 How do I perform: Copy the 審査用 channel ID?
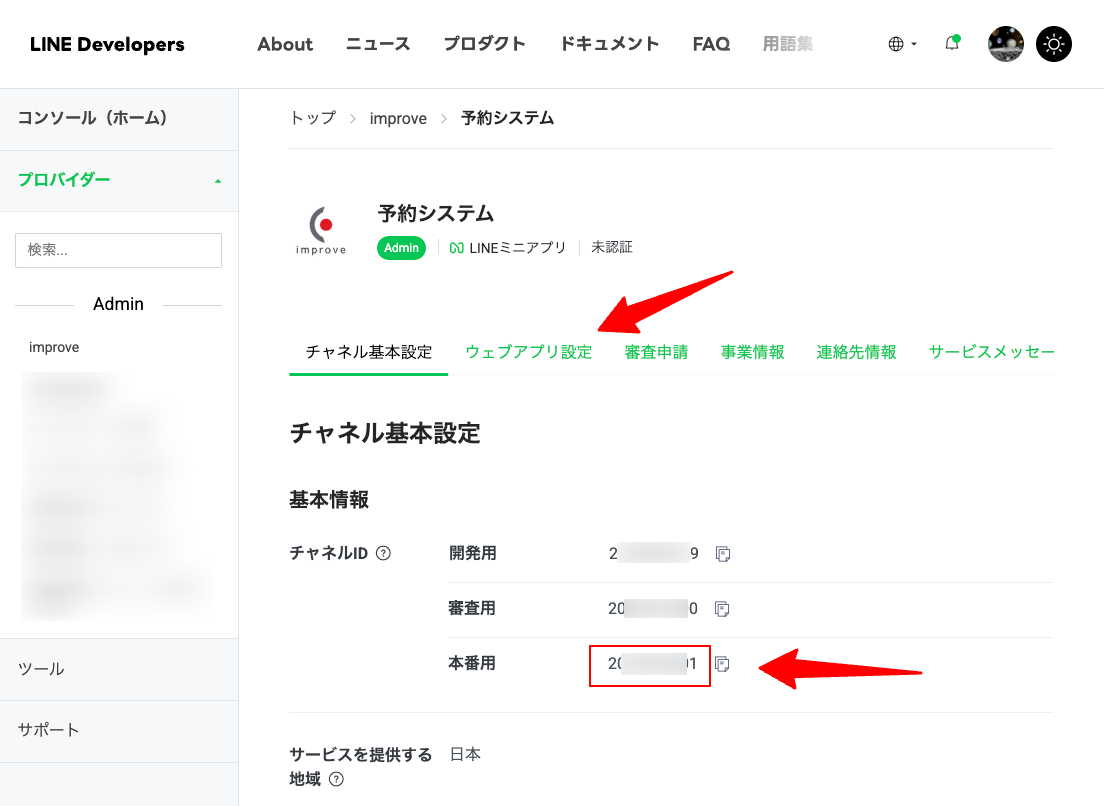click(723, 608)
